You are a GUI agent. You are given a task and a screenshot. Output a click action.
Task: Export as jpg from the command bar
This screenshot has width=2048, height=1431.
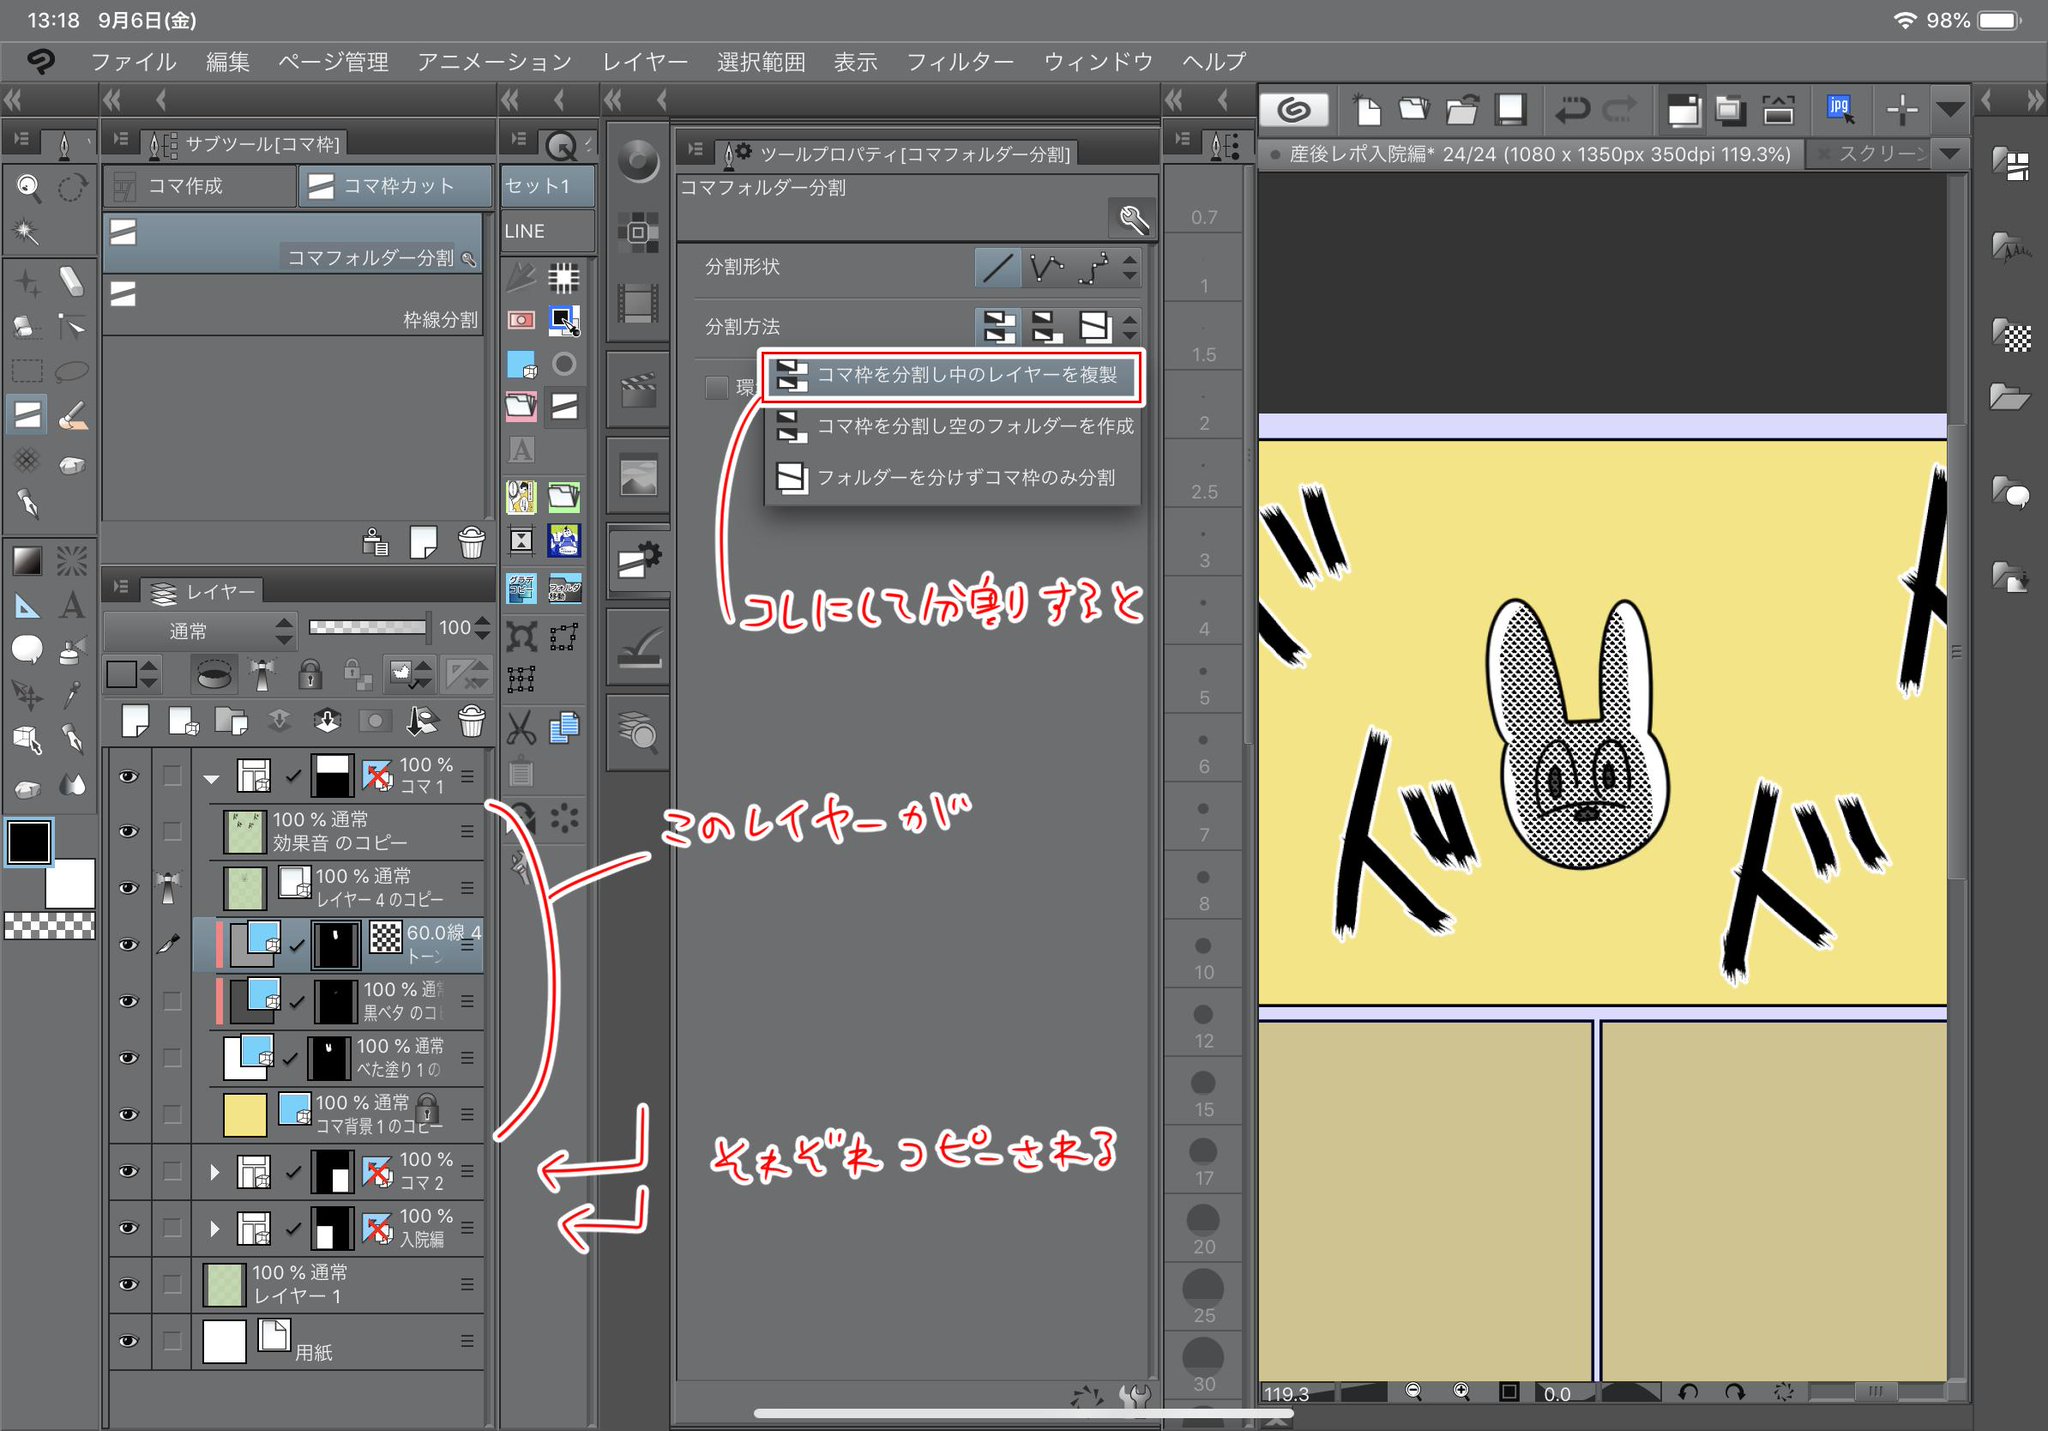coord(1840,109)
